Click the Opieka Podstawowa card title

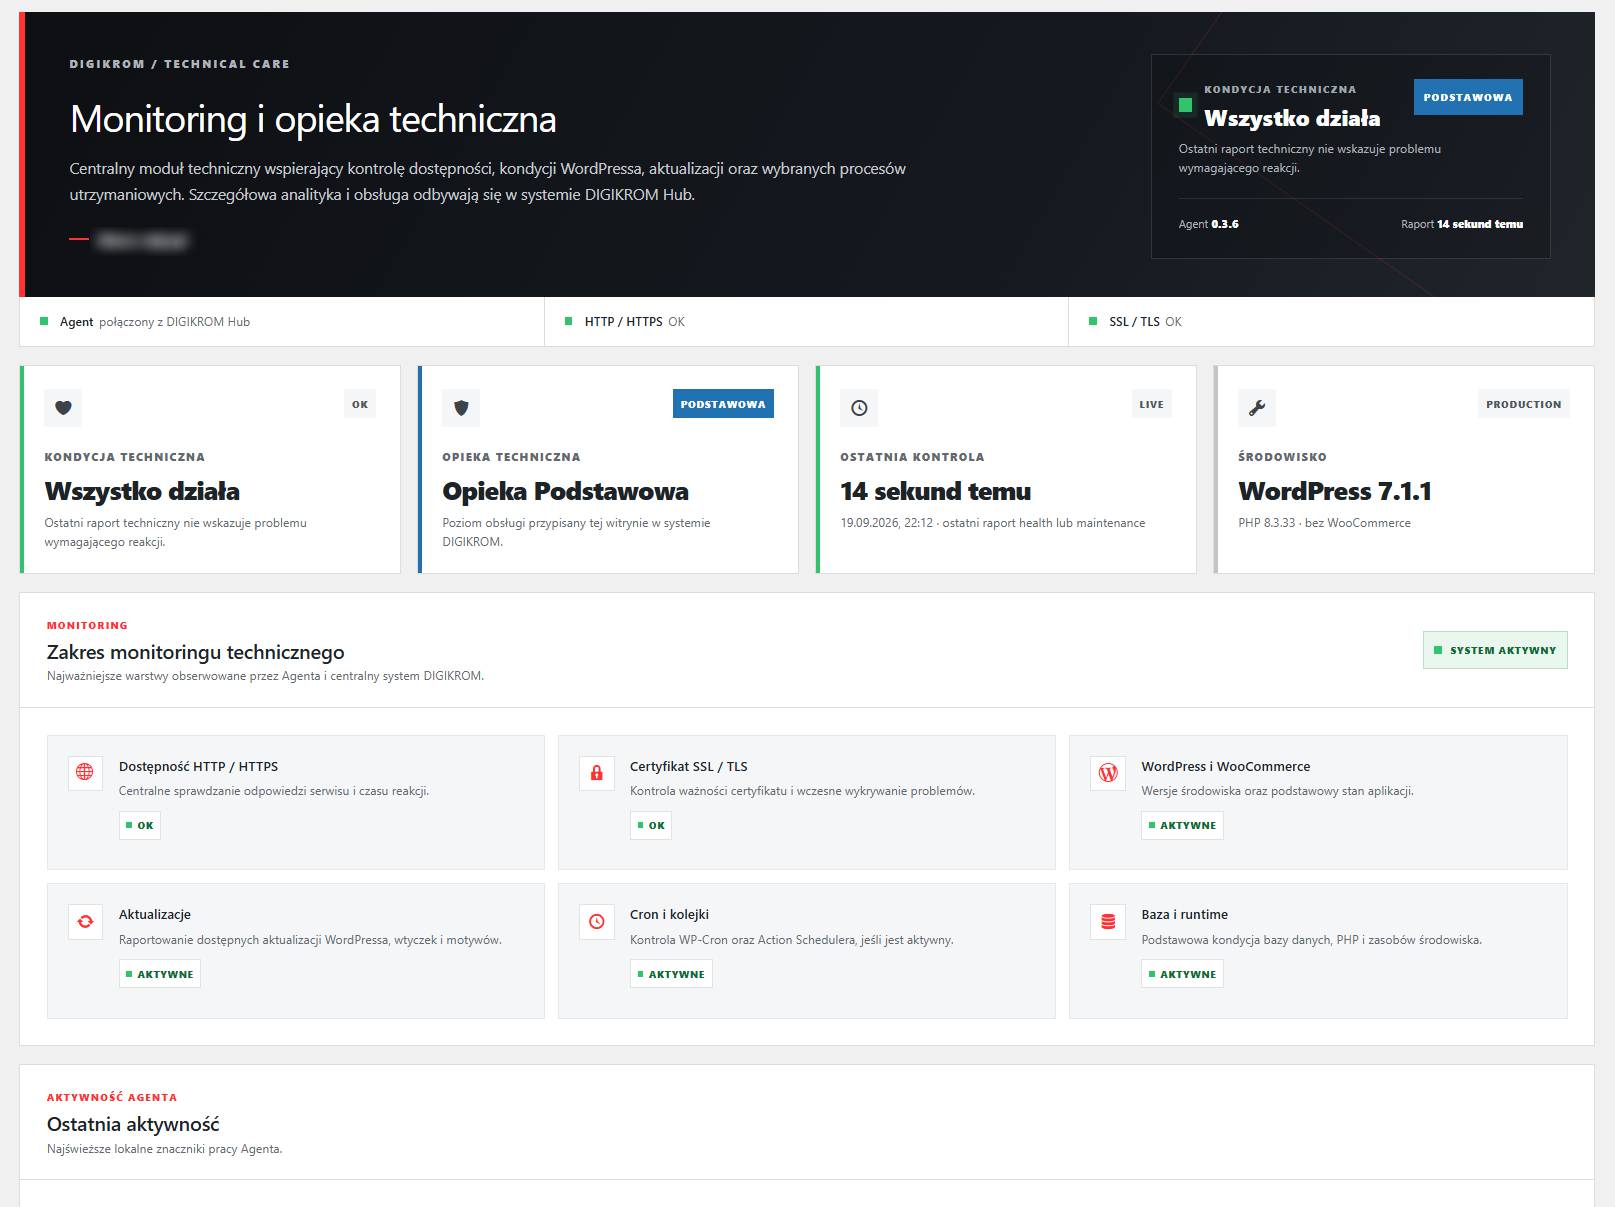(565, 491)
